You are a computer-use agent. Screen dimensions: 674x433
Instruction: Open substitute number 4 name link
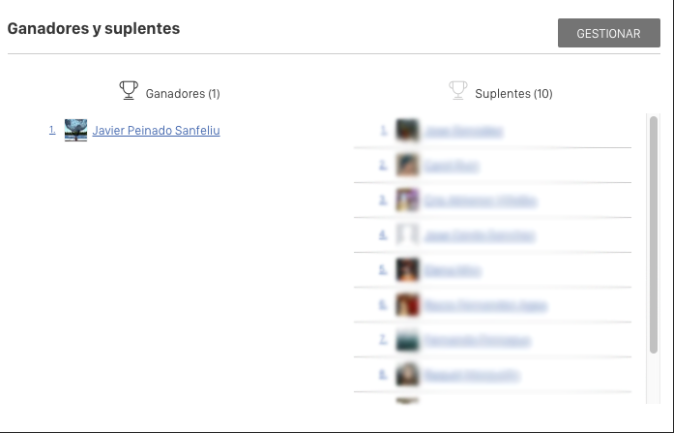tap(480, 236)
